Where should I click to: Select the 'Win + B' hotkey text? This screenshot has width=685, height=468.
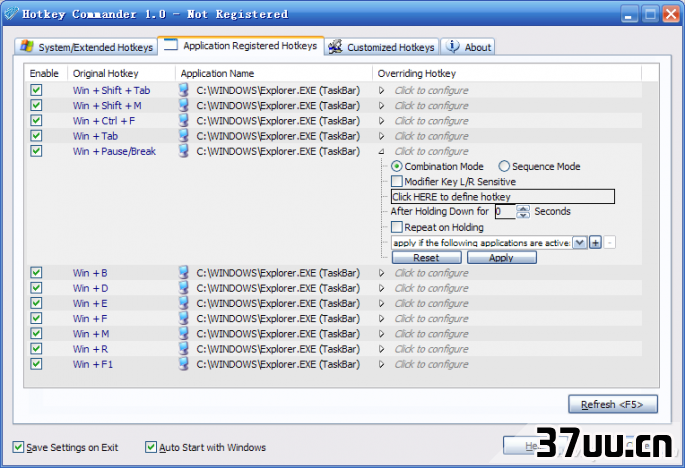pos(90,273)
